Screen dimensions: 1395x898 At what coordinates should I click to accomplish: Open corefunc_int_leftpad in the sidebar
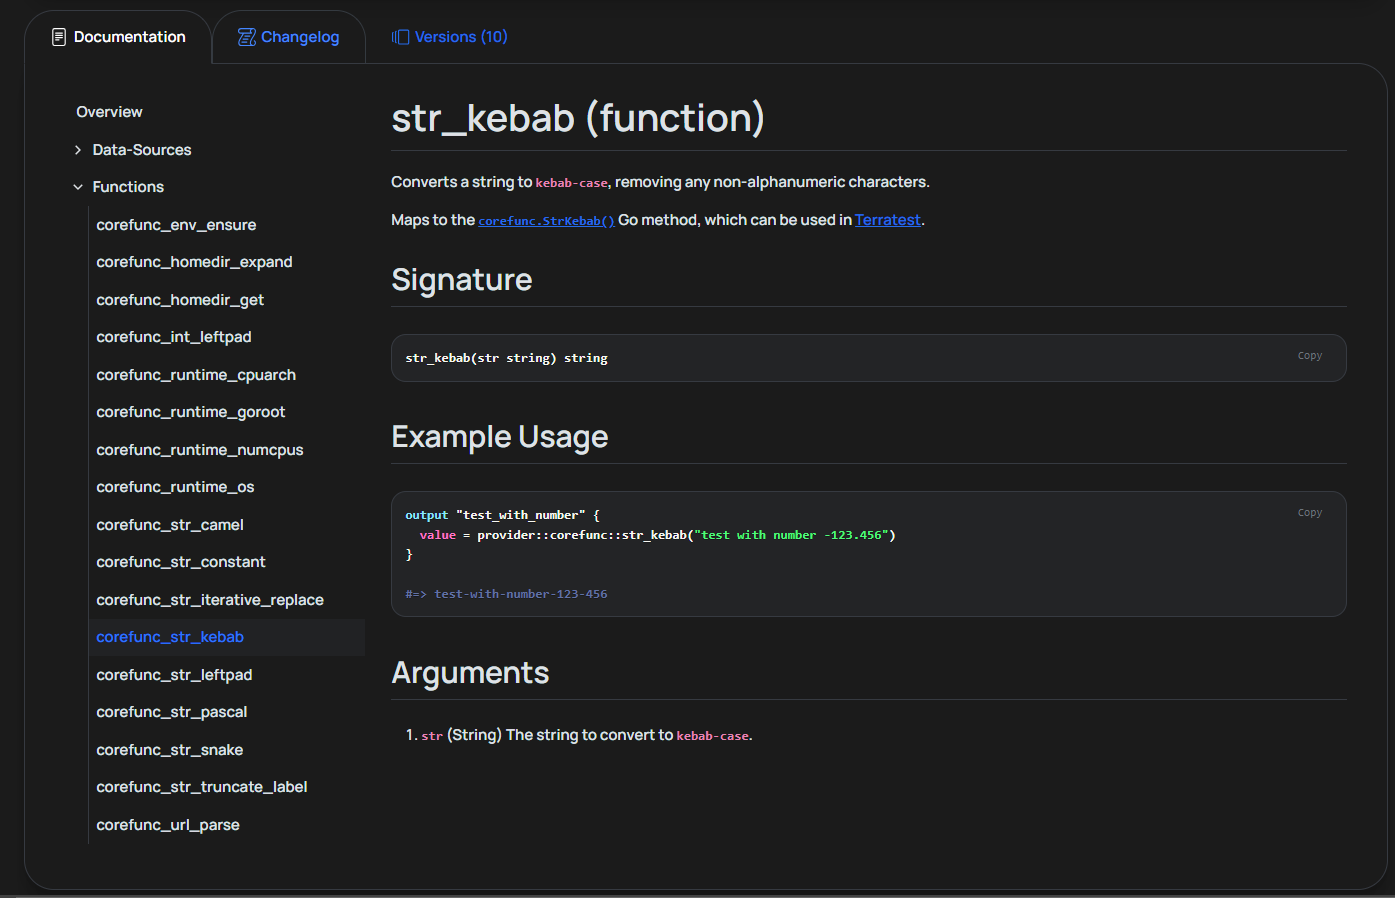[x=174, y=337]
